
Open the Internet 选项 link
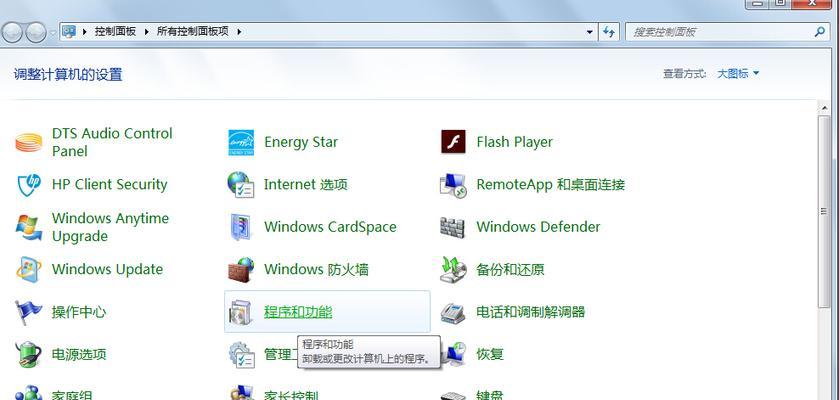(306, 185)
